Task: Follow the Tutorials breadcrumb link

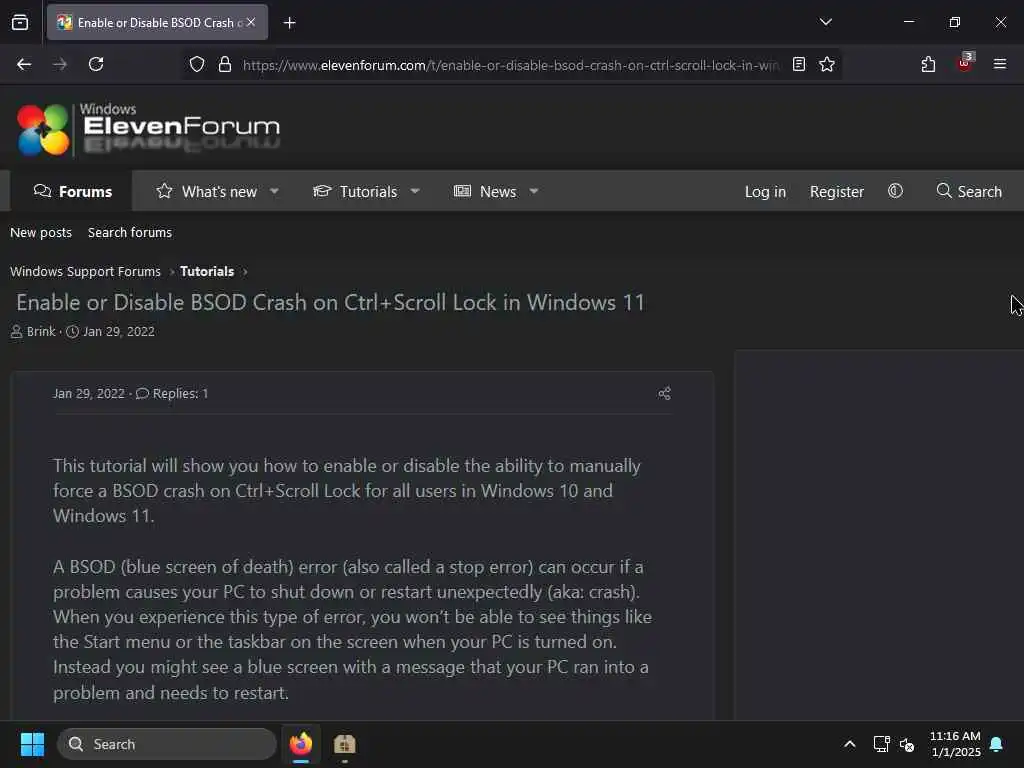Action: [207, 272]
